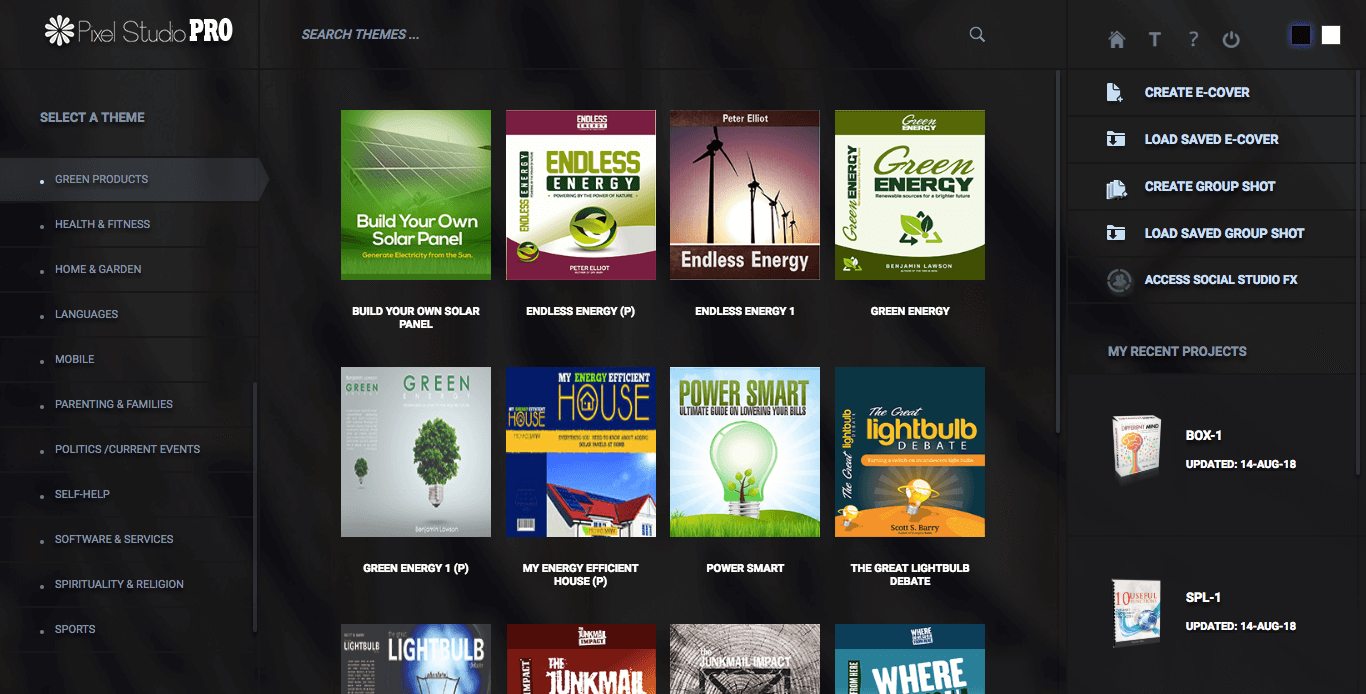Open the SPL-1 recent project thumbnail
The width and height of the screenshot is (1366, 694).
click(1137, 612)
